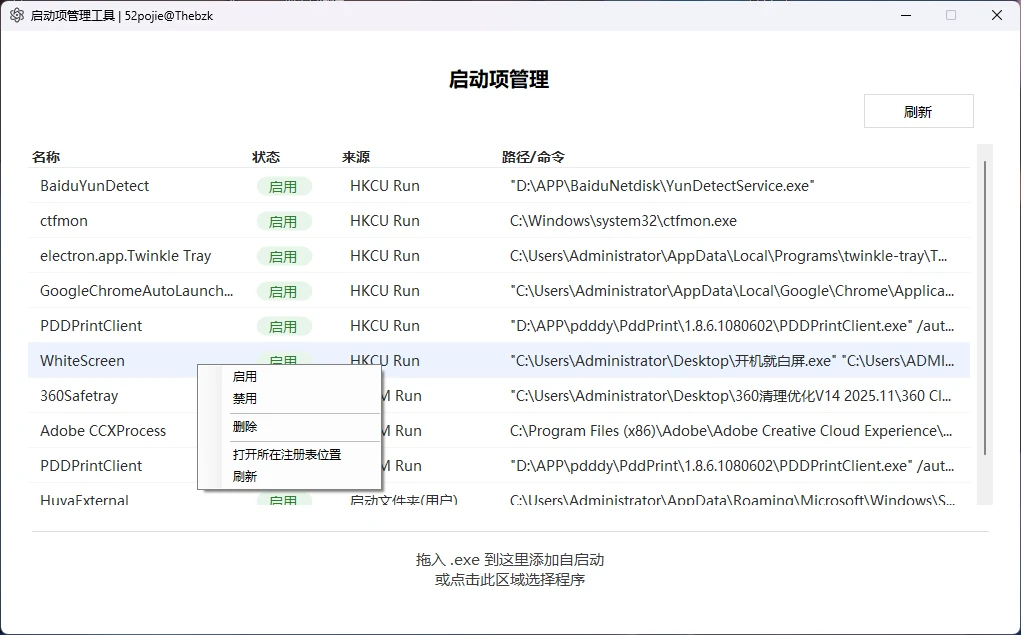Select 禁用 in the context menu

click(x=243, y=398)
